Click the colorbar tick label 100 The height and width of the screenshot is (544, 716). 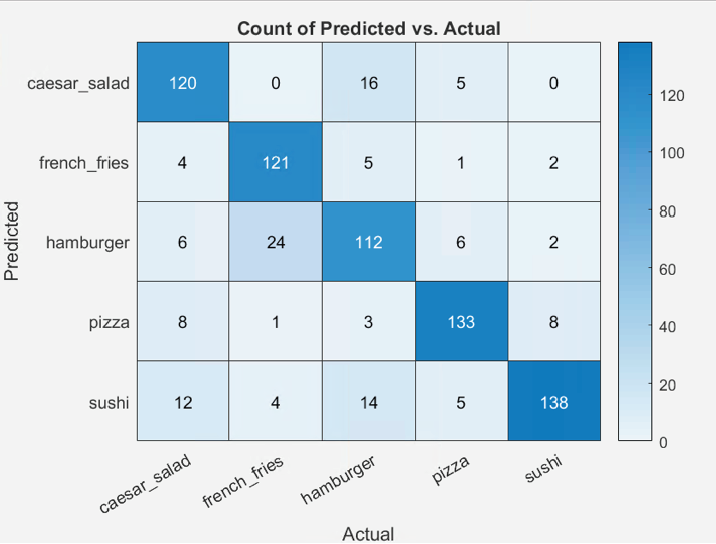coord(672,154)
